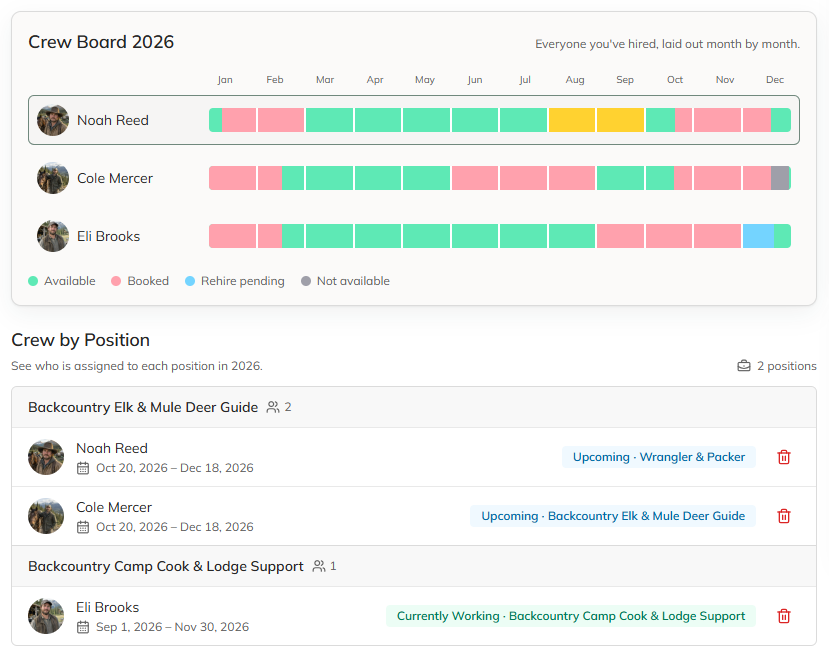This screenshot has width=829, height=658.
Task: Click Noah Reed's available May block
Action: click(x=426, y=120)
